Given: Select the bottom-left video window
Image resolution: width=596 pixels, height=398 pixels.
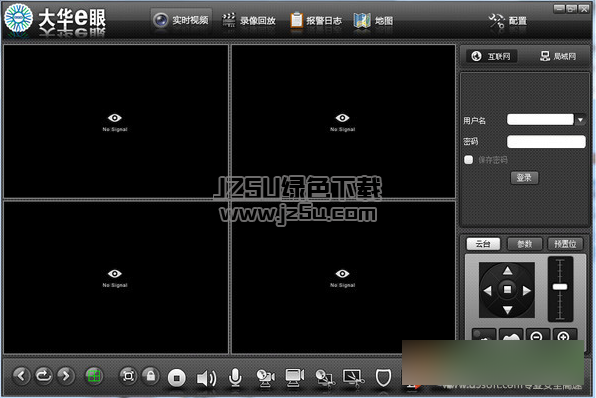Looking at the screenshot, I should (116, 277).
